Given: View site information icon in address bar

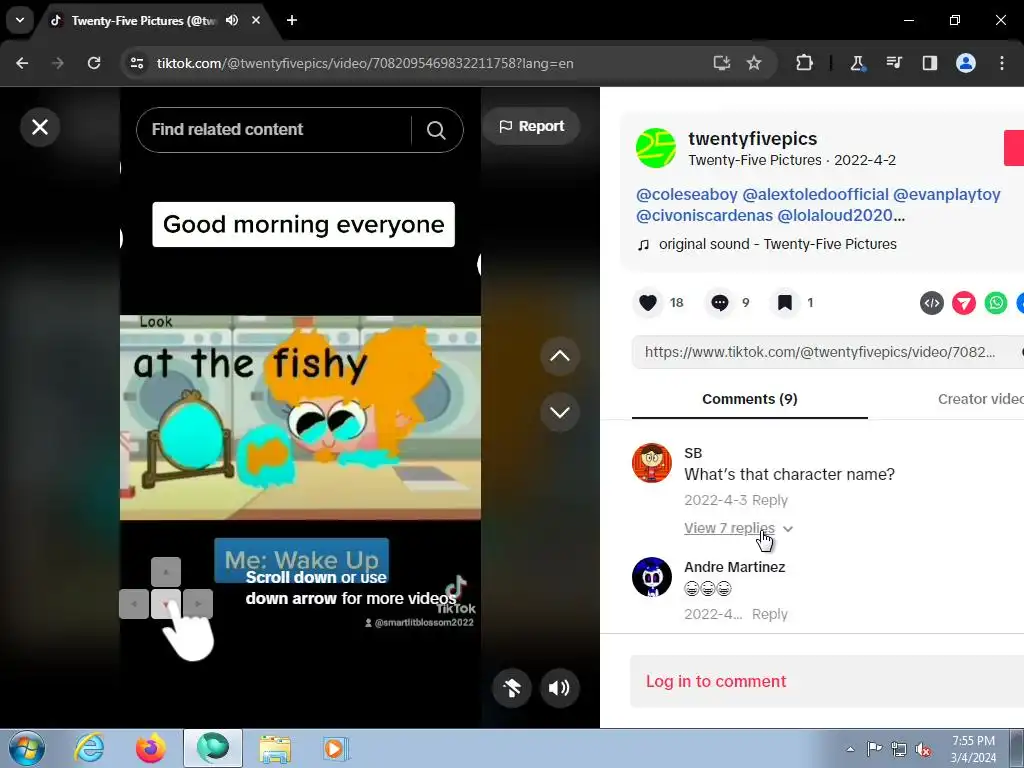Looking at the screenshot, I should coord(137,63).
